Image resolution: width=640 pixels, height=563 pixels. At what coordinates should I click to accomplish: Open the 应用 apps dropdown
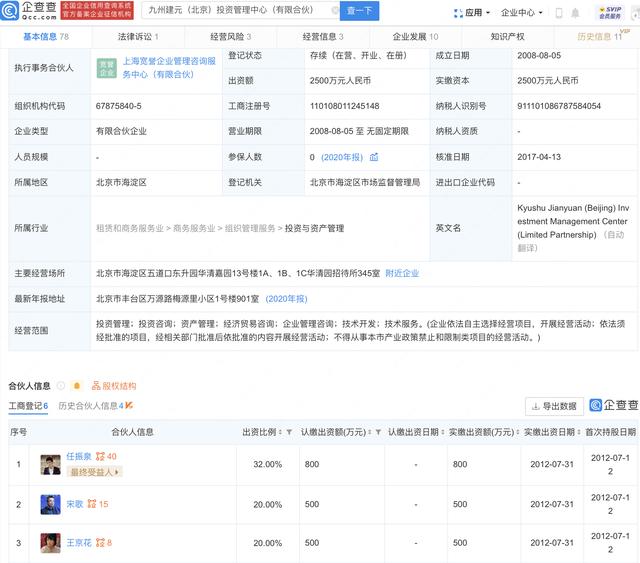[473, 13]
